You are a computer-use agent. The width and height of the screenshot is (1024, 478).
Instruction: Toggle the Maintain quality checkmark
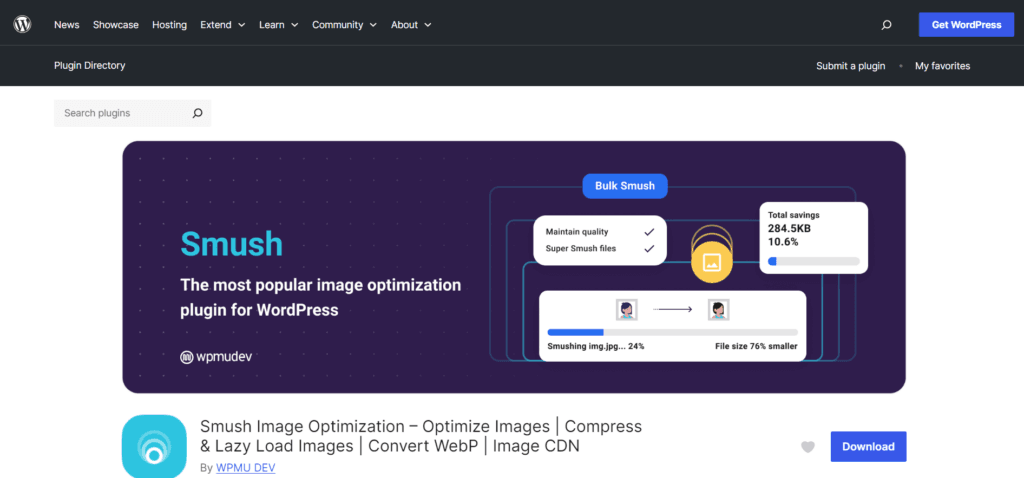coord(649,231)
